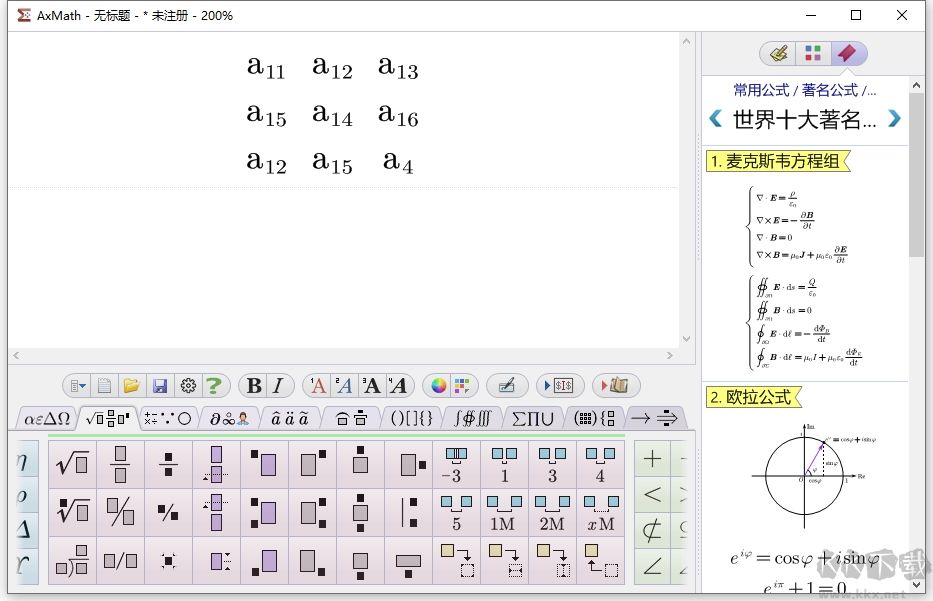Image resolution: width=933 pixels, height=601 pixels.
Task: Switch on the bookmark view in the right panel
Action: (848, 52)
